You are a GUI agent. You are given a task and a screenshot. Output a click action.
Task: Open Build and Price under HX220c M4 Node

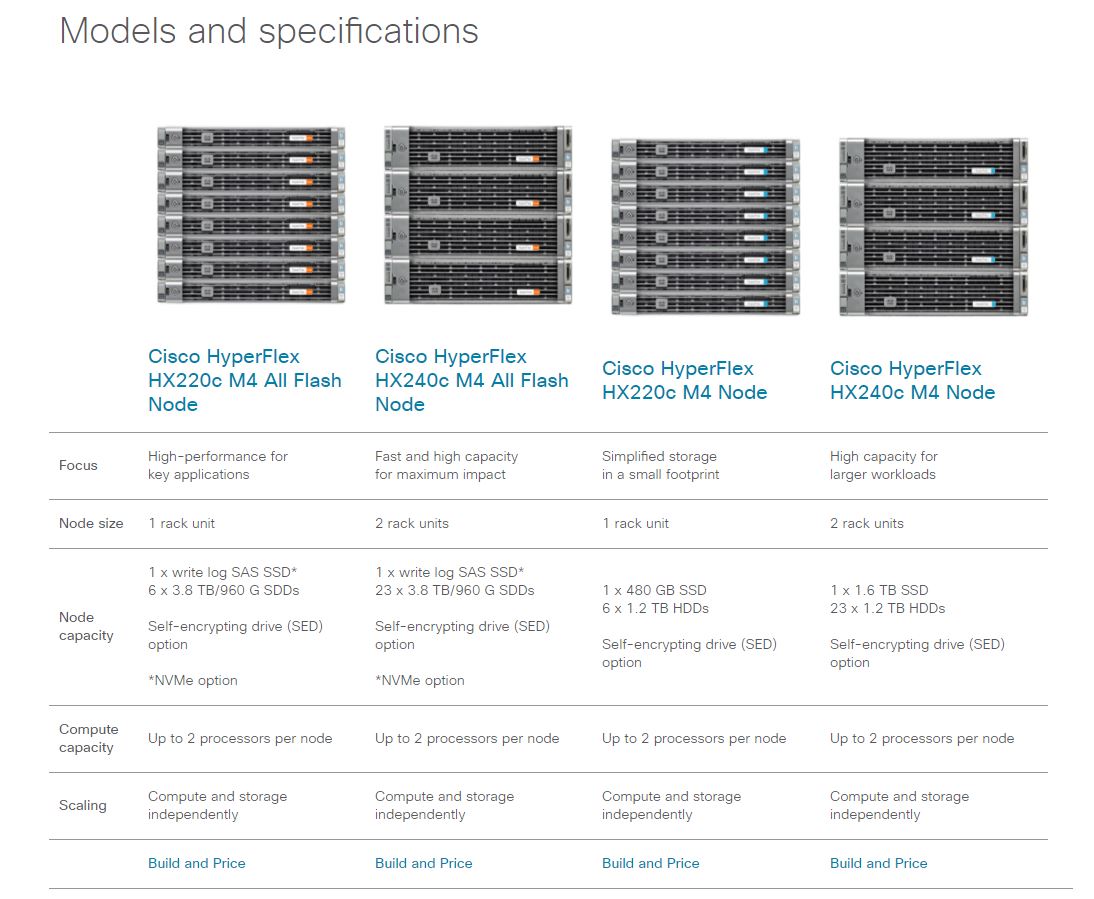pos(650,863)
